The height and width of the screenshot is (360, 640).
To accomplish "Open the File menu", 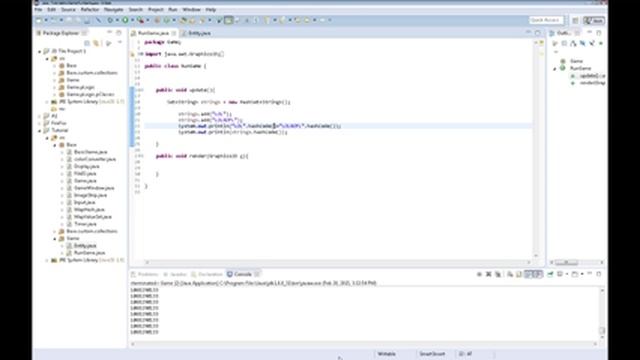I will coord(39,9).
